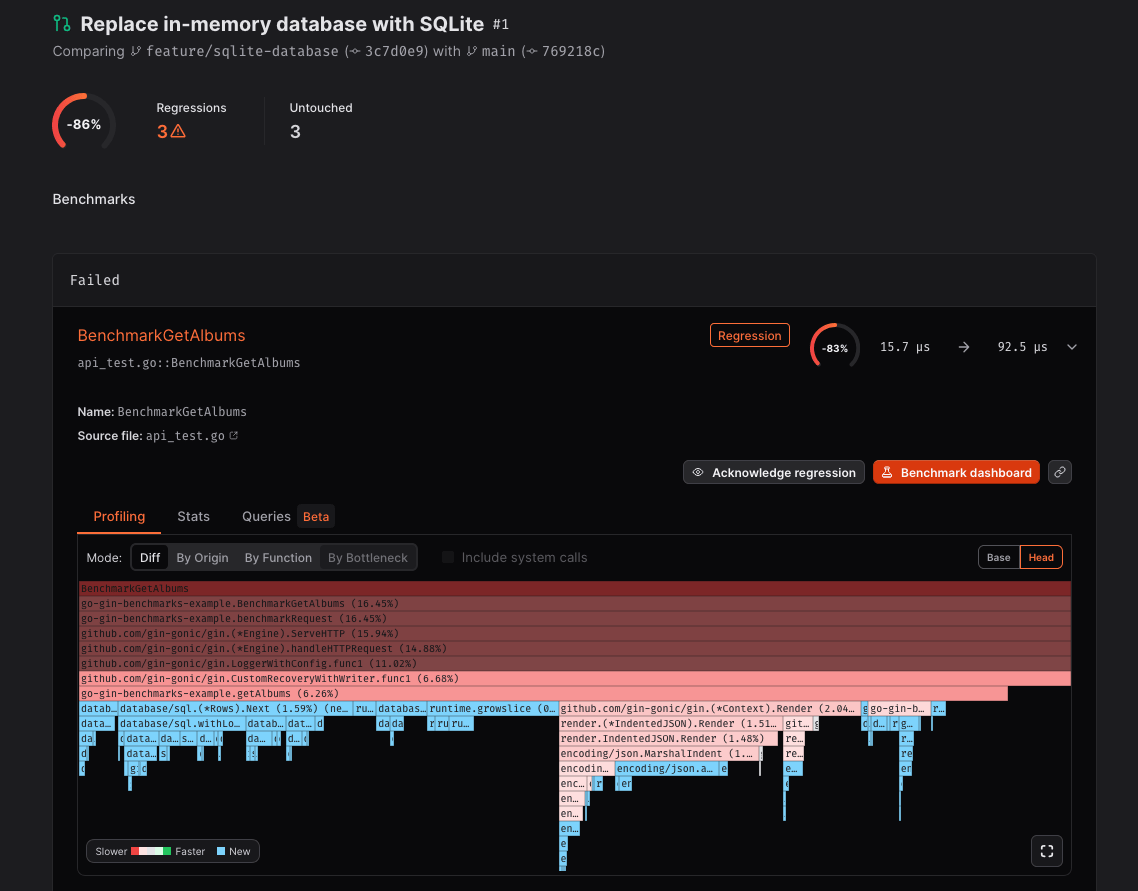This screenshot has height=891, width=1138.
Task: Open the api_test.go source file link
Action: tap(185, 435)
